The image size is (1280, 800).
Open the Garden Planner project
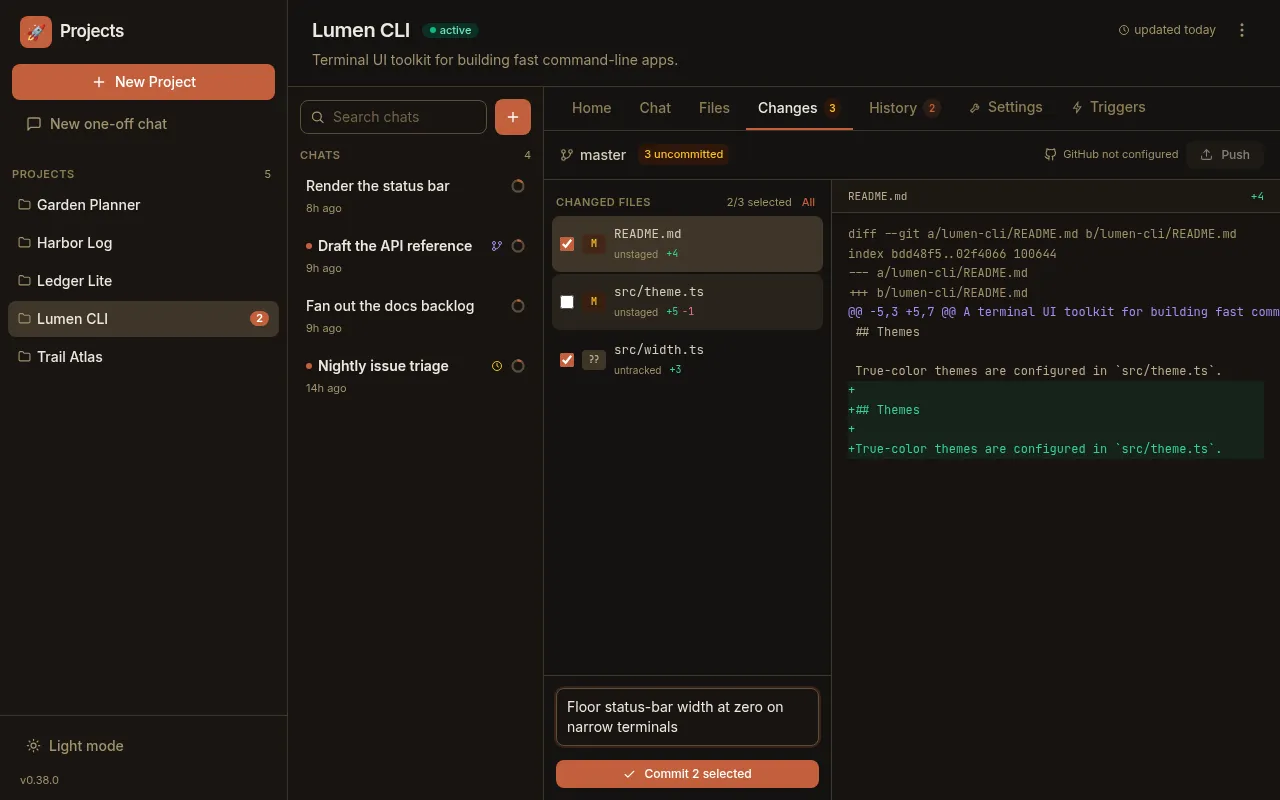click(x=143, y=205)
